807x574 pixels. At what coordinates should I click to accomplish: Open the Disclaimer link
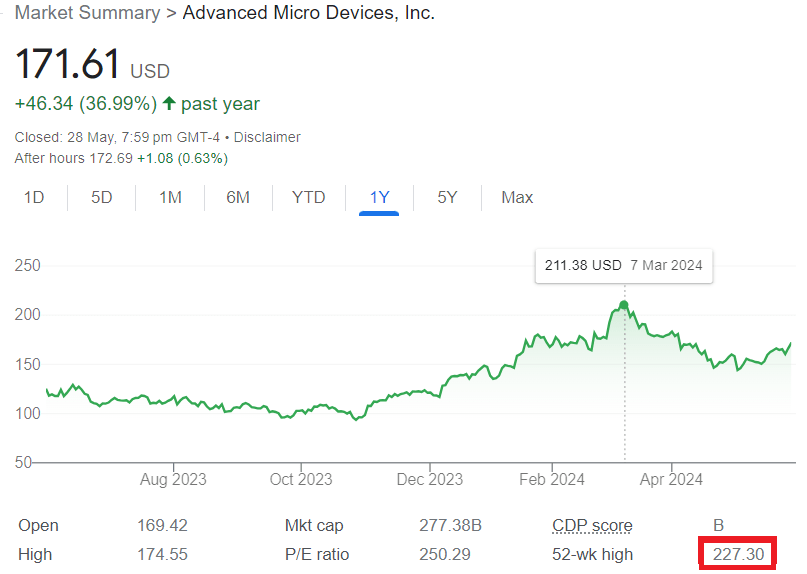(x=267, y=137)
